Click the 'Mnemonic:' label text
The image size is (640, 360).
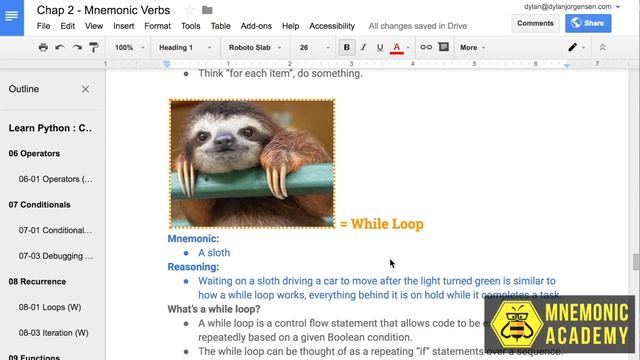[x=193, y=238]
